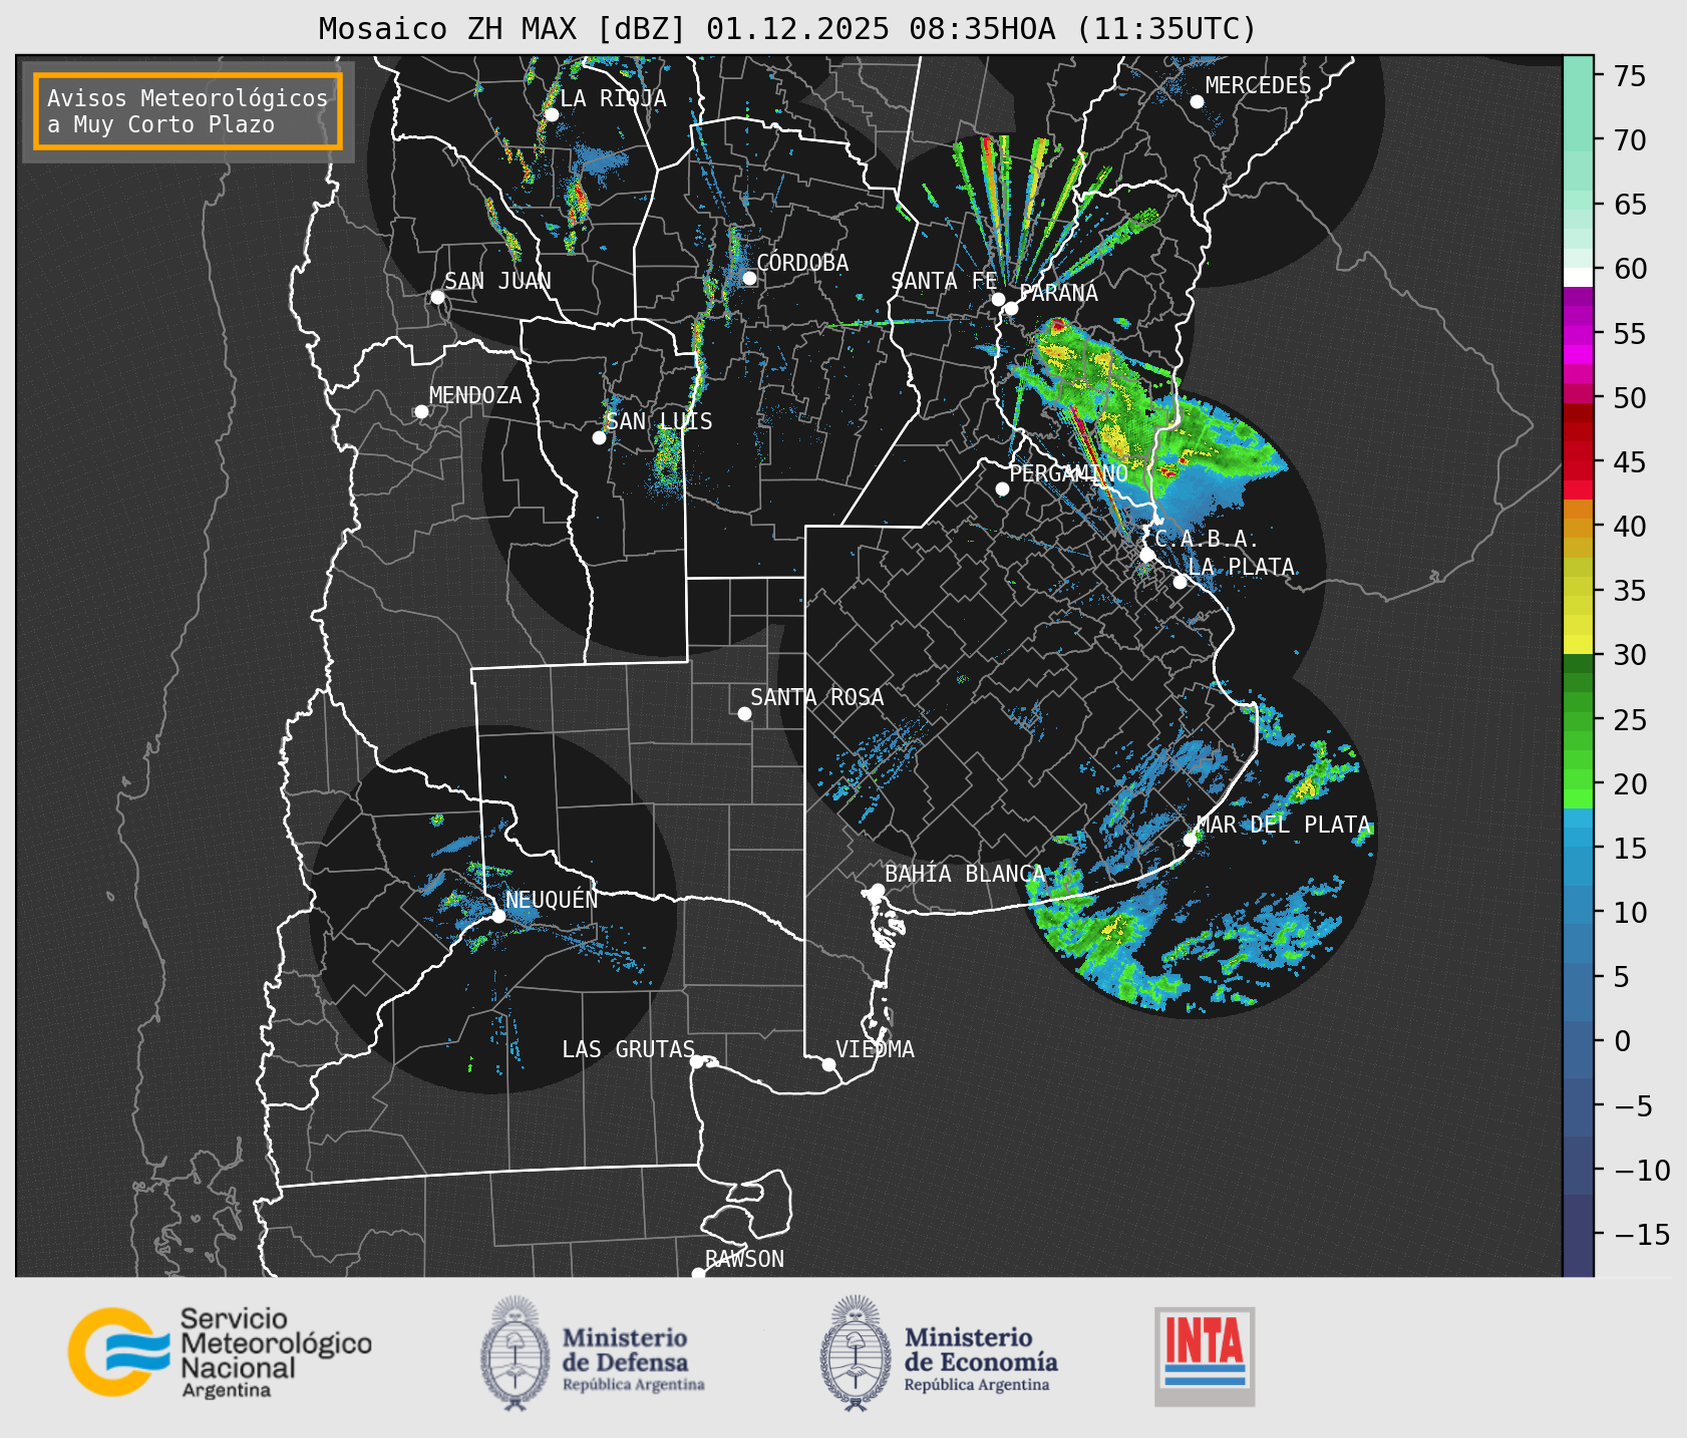
Task: Click the green 25 dBZ band on color scale
Action: pos(1578,720)
